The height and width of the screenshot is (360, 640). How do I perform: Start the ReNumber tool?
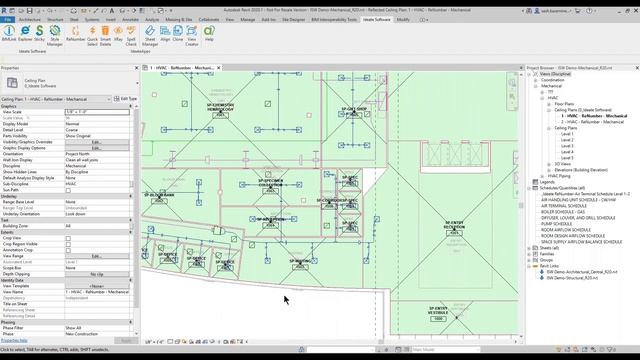[76, 33]
